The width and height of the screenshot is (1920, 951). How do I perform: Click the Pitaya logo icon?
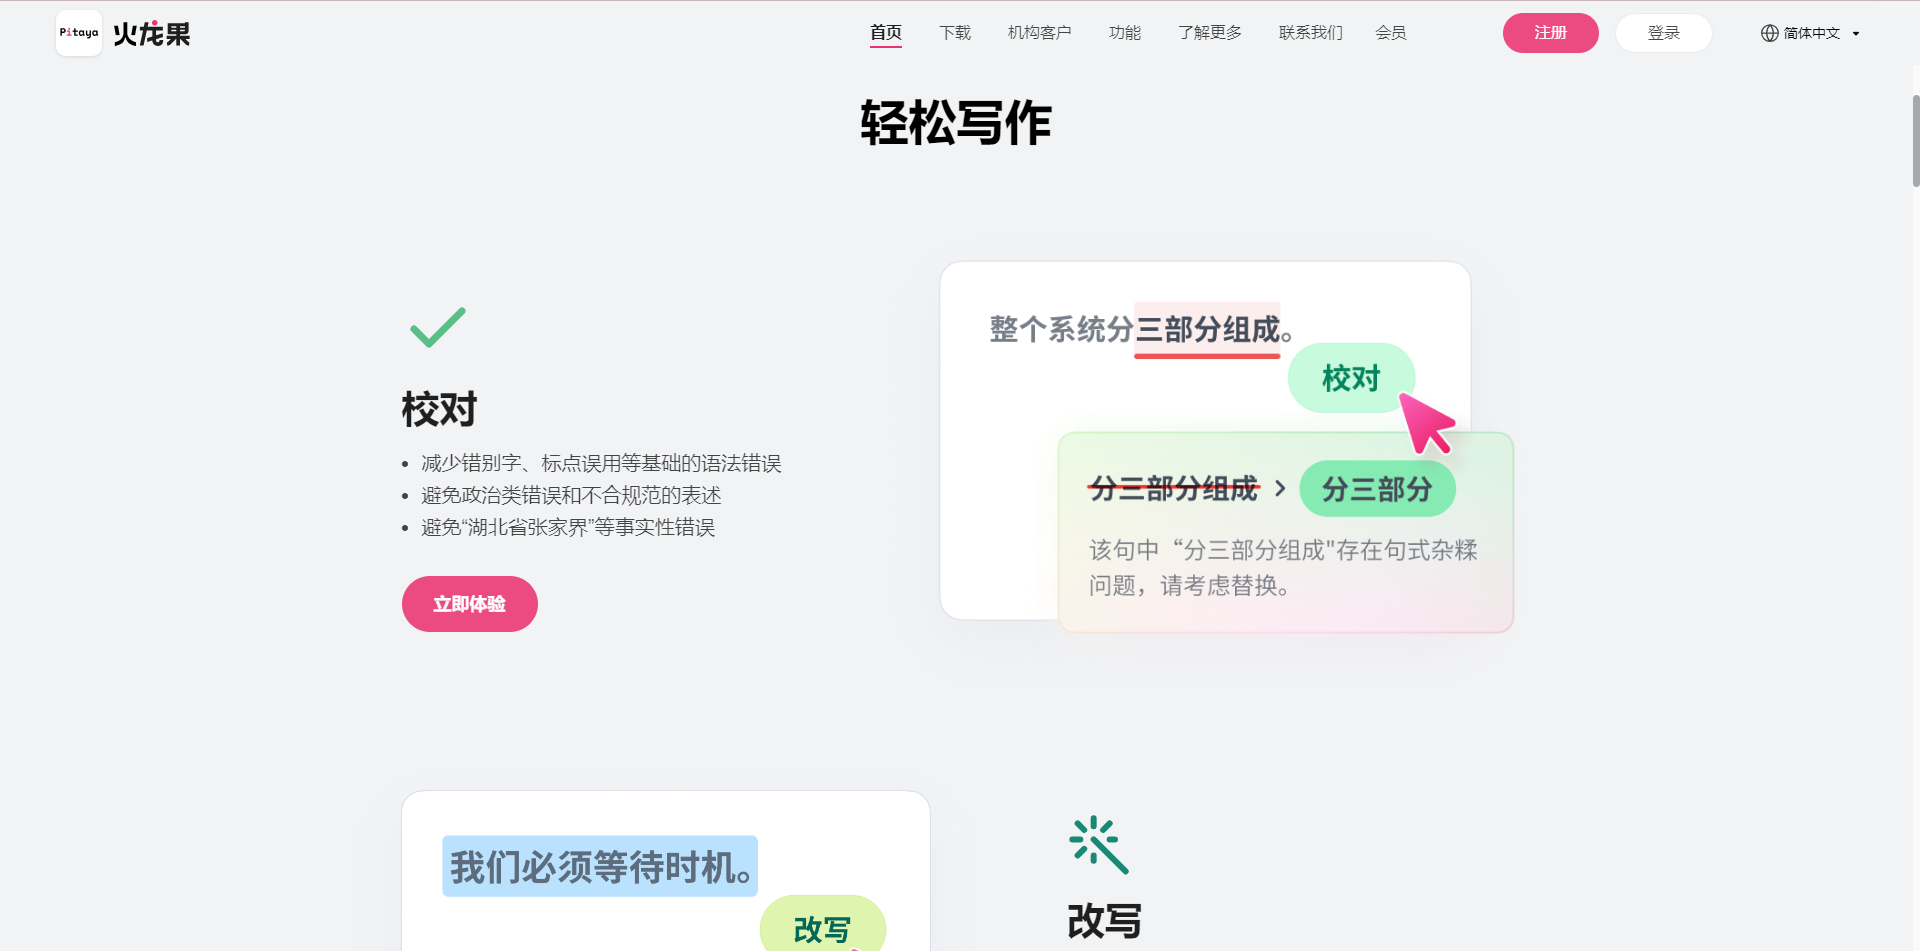click(78, 32)
